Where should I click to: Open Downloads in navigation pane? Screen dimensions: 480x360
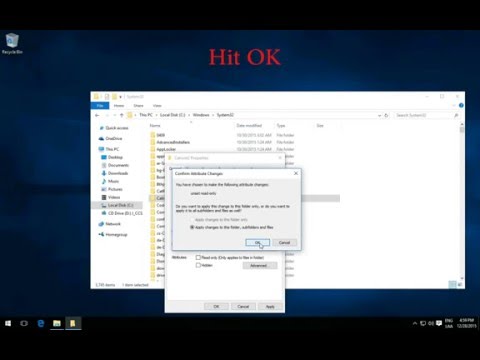(118, 173)
